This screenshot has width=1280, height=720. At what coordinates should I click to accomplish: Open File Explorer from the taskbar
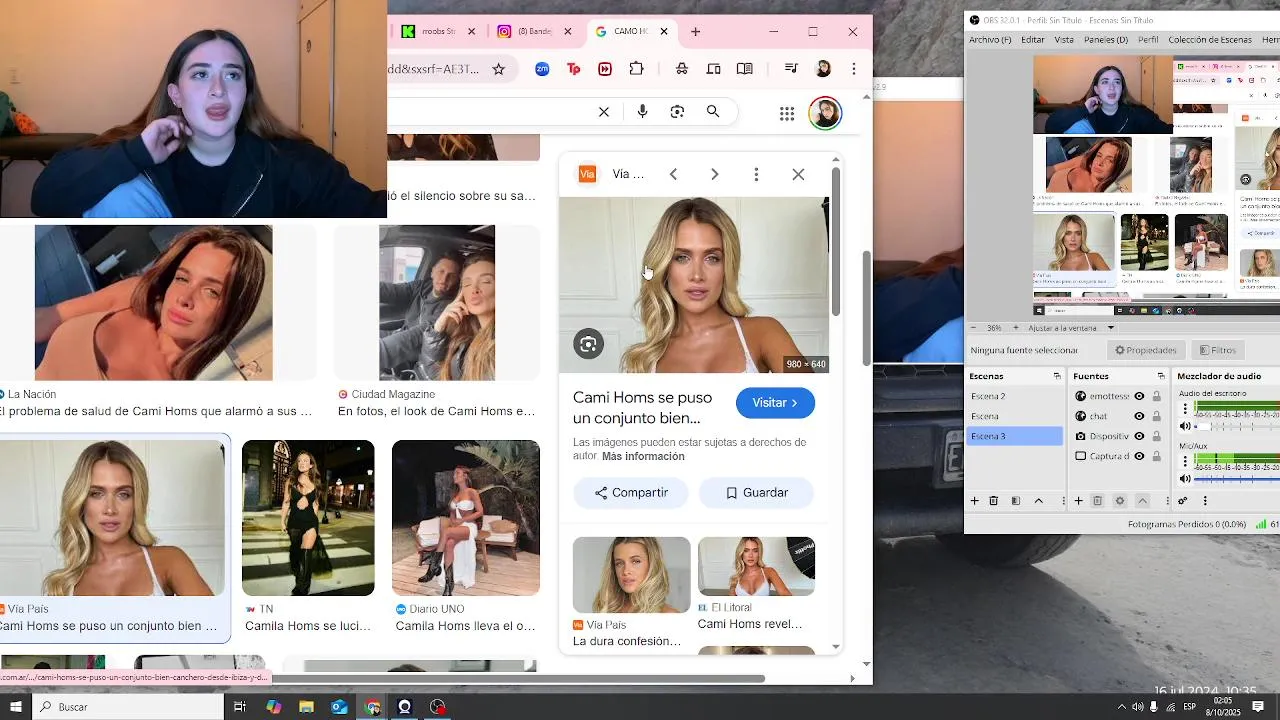point(306,707)
